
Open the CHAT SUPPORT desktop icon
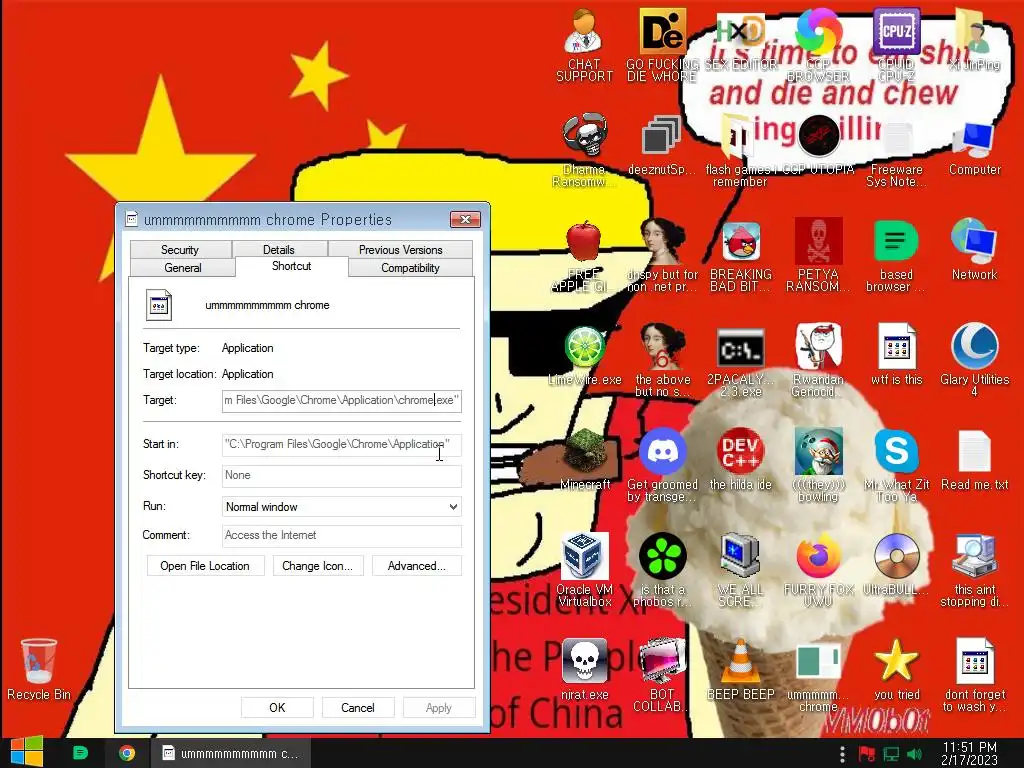pyautogui.click(x=584, y=46)
